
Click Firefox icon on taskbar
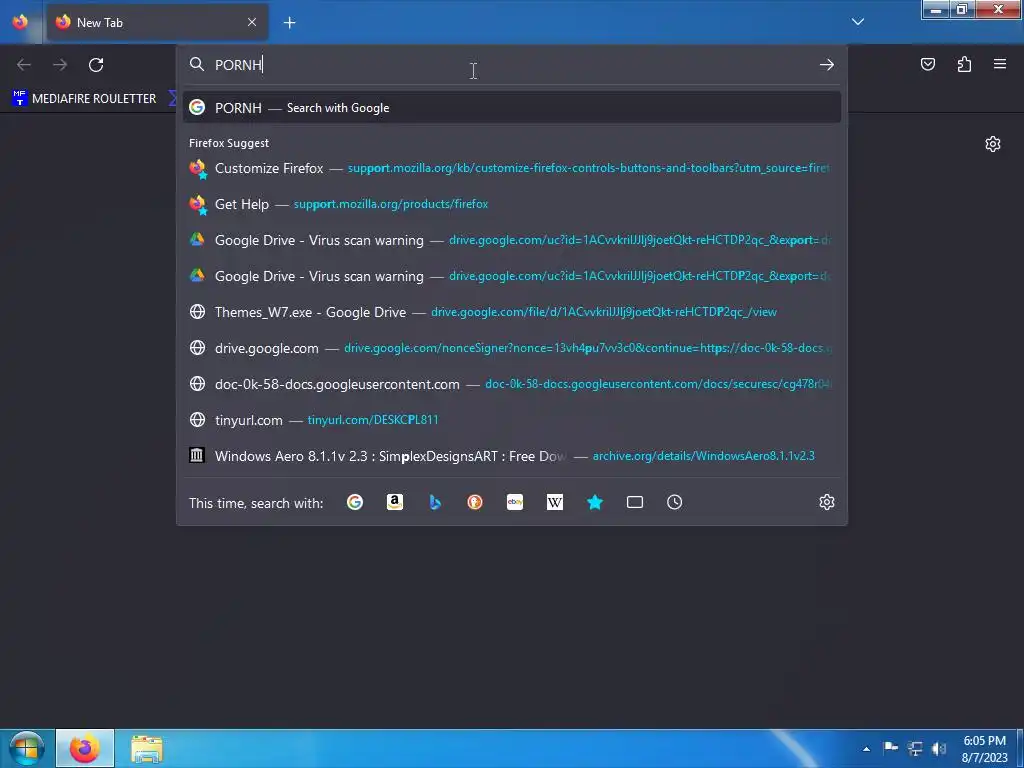coord(85,748)
